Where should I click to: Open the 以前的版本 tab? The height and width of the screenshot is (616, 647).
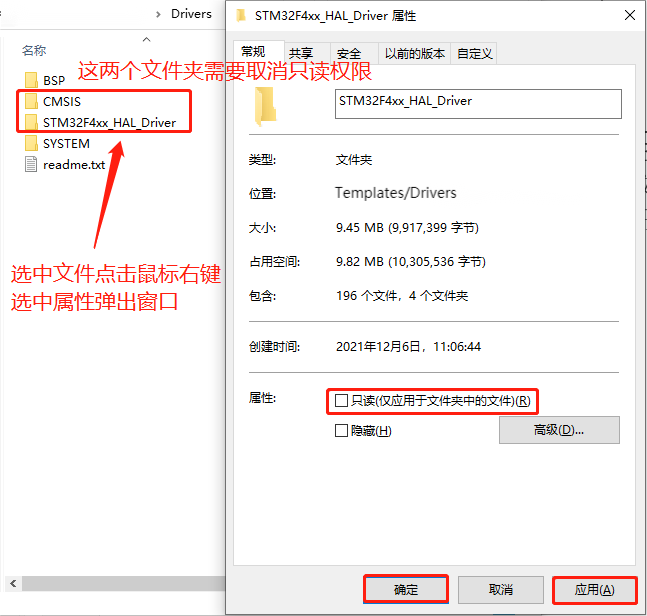[415, 53]
